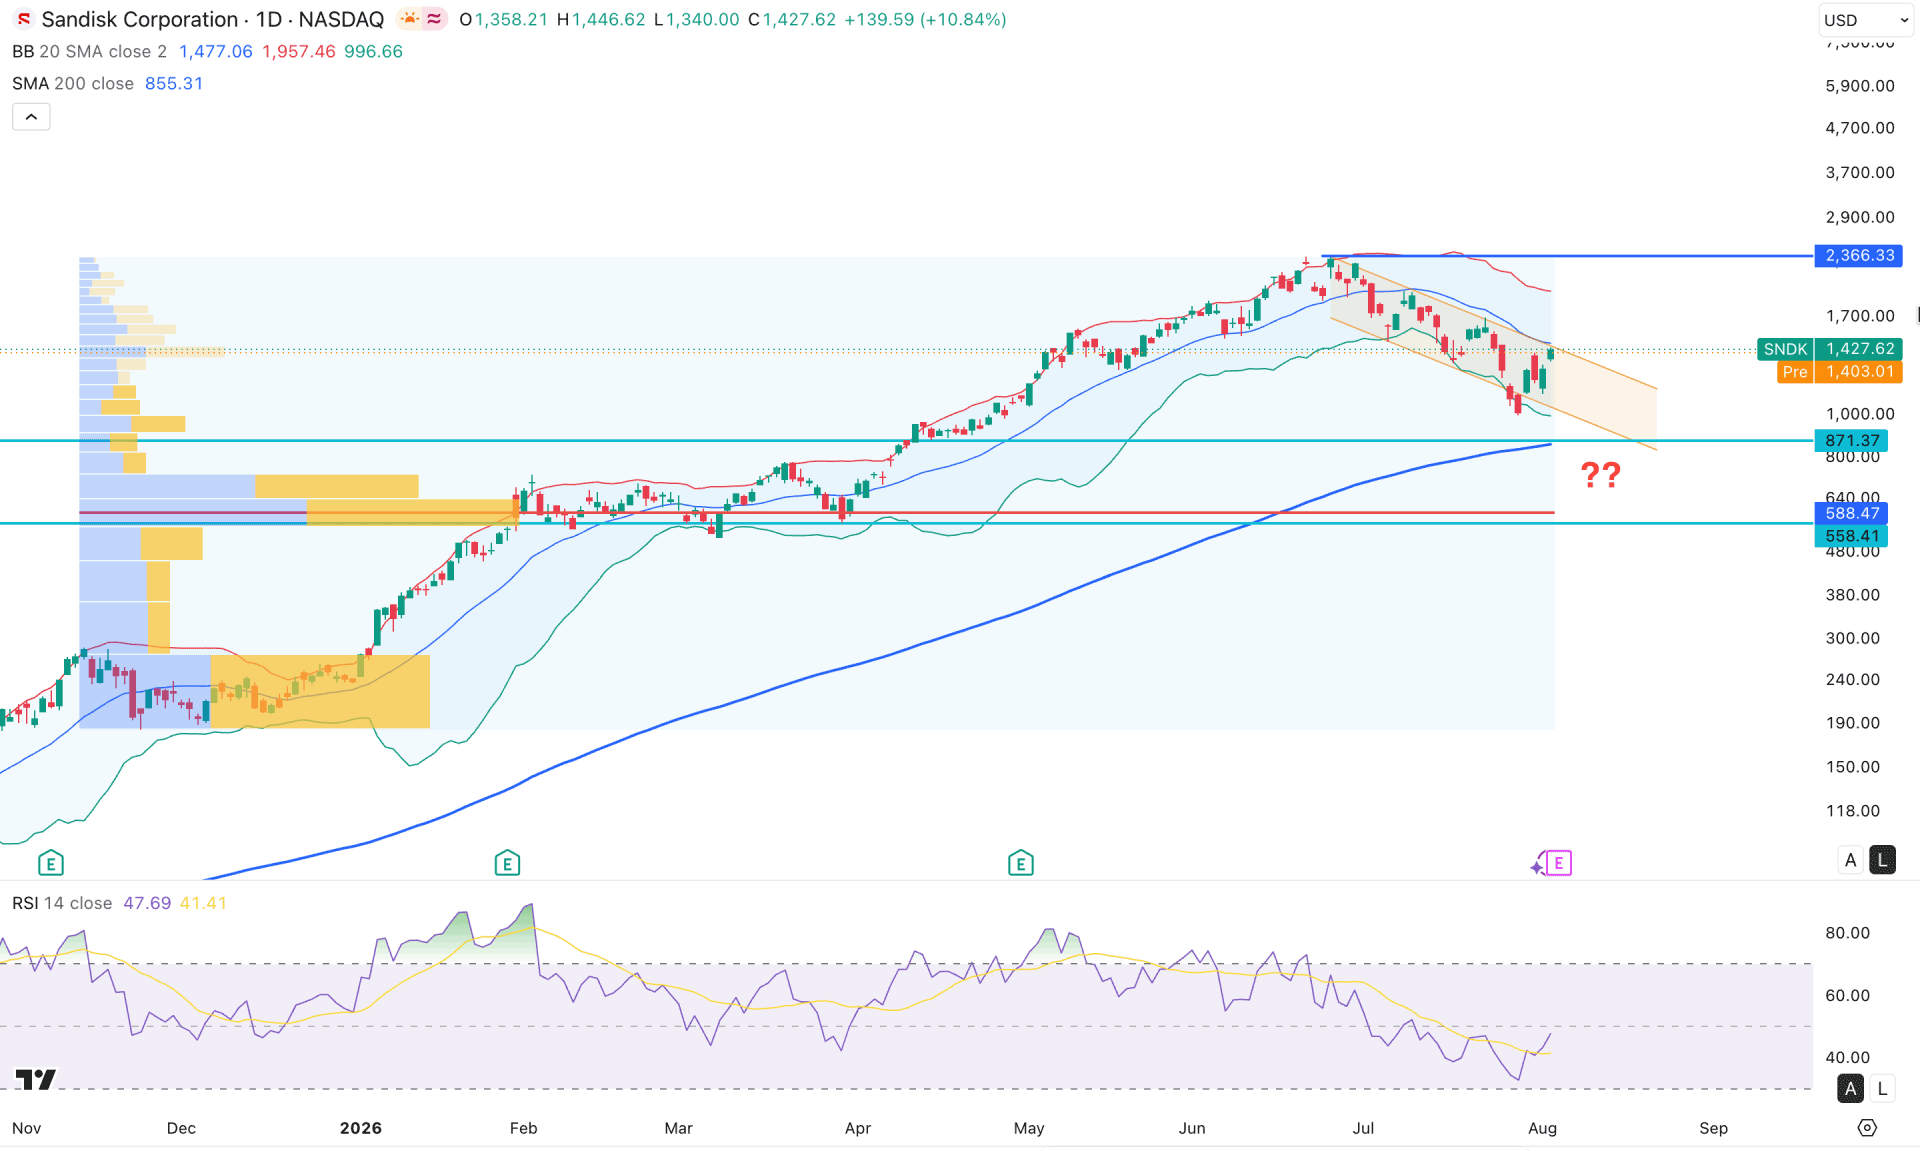Viewport: 1920px width, 1151px height.
Task: Select the red ?? text annotation
Action: tap(1600, 475)
